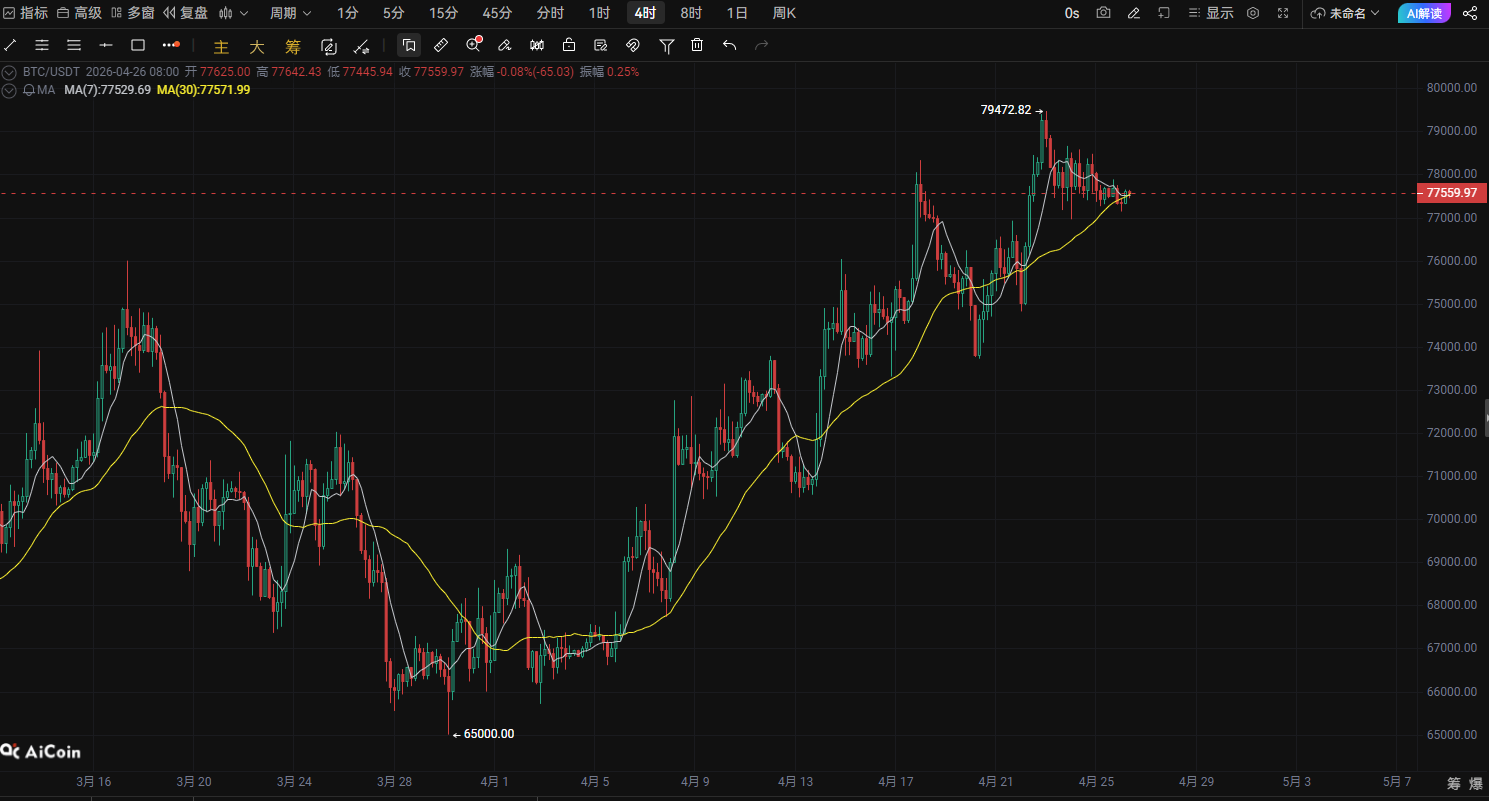This screenshot has width=1489, height=801.
Task: Open the 指标 indicators menu
Action: click(25, 13)
